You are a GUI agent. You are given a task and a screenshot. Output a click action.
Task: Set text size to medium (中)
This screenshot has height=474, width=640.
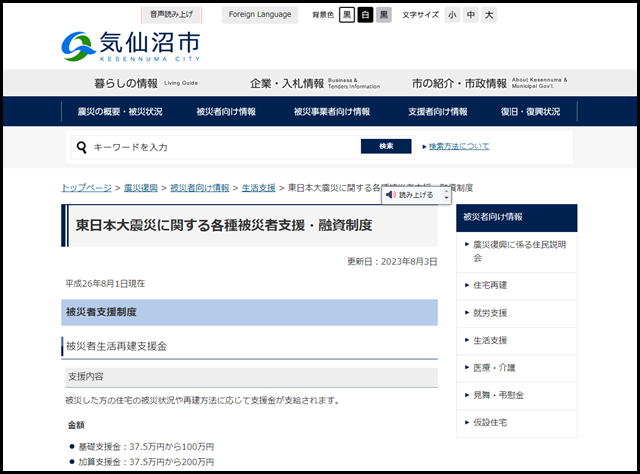point(470,15)
